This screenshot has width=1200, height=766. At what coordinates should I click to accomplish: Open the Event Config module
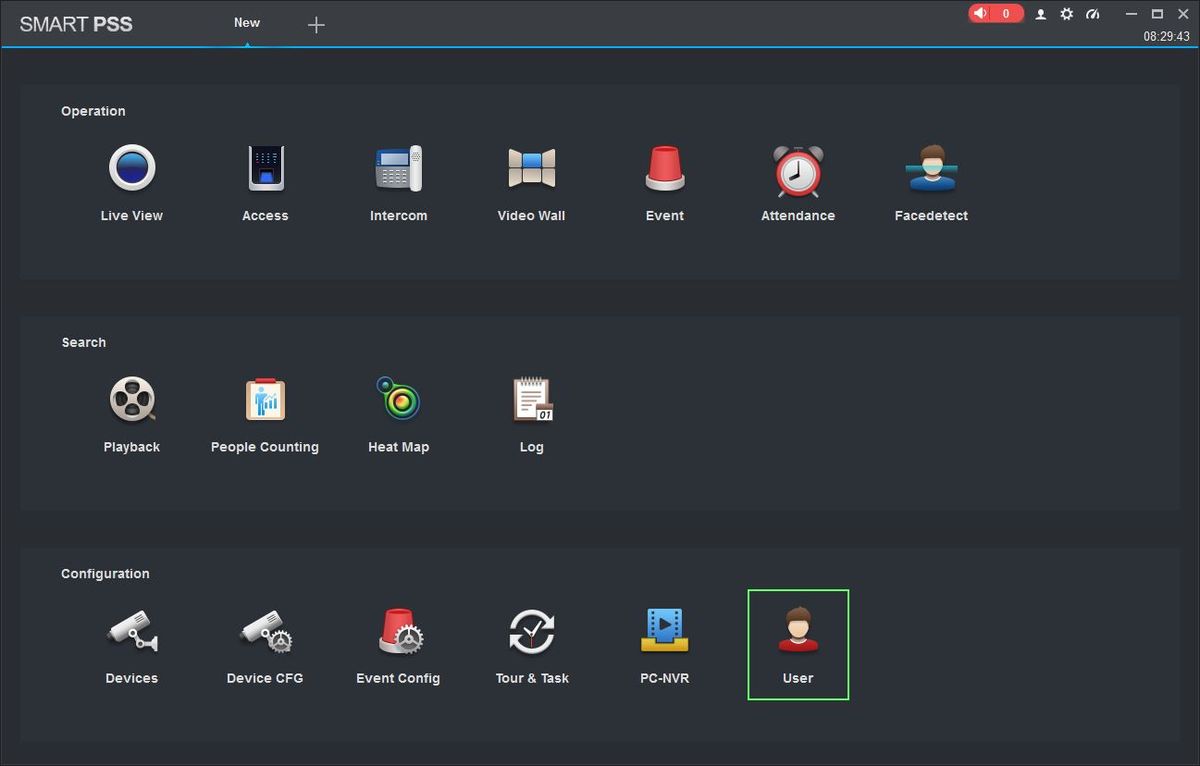(x=399, y=632)
